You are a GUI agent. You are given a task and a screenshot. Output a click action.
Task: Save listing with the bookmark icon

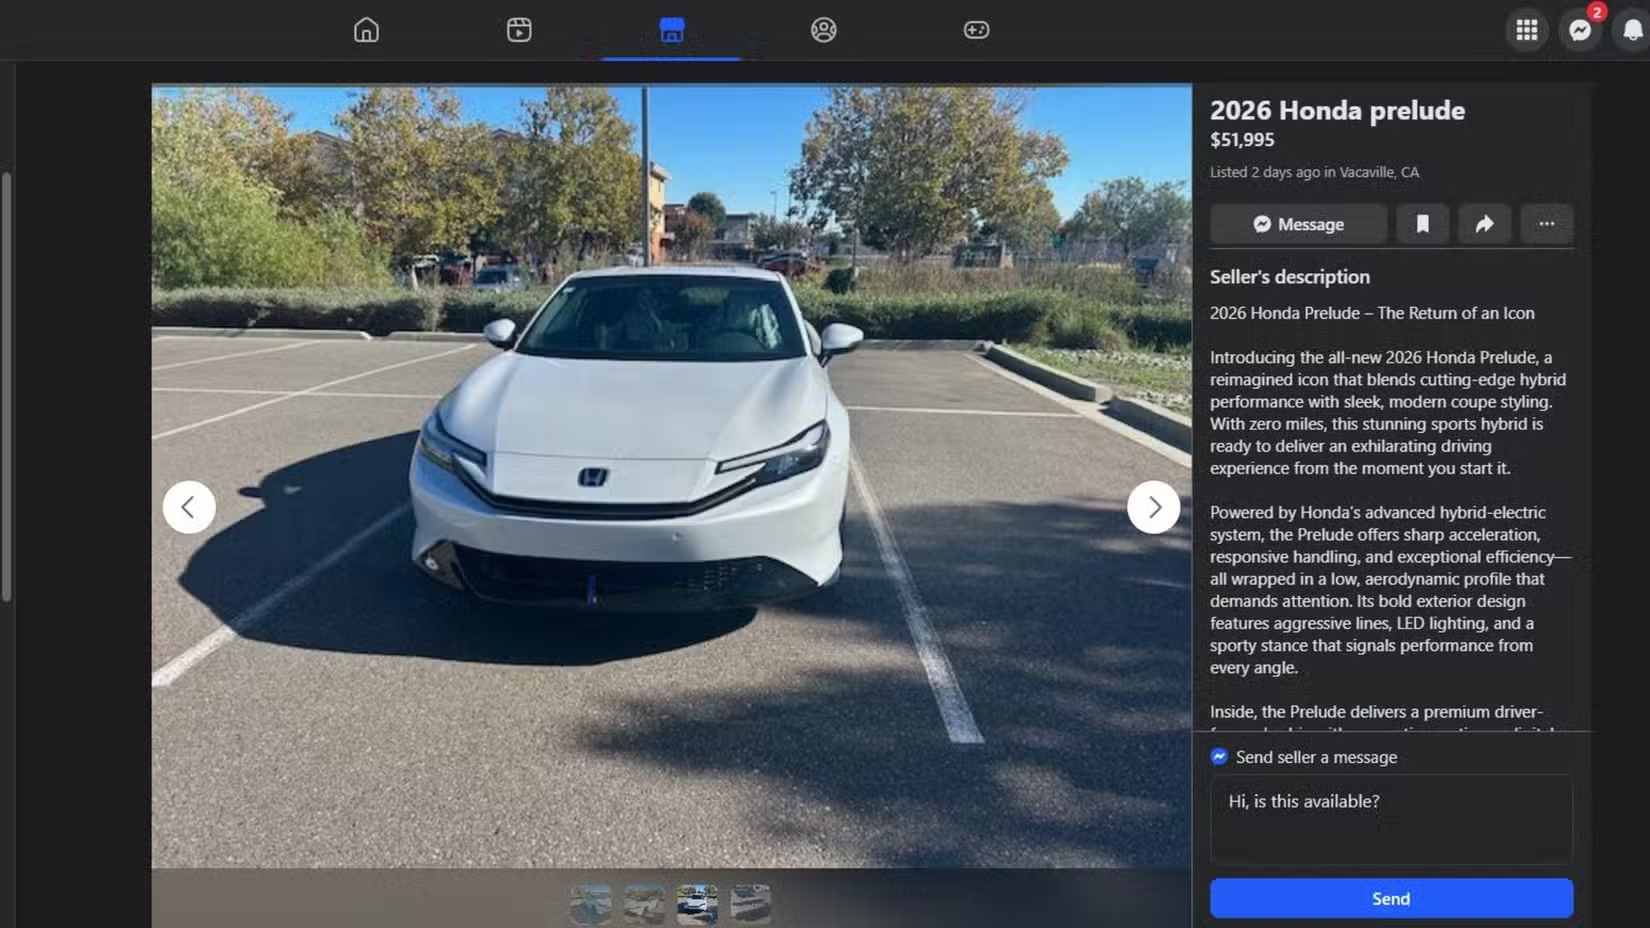[x=1422, y=224]
